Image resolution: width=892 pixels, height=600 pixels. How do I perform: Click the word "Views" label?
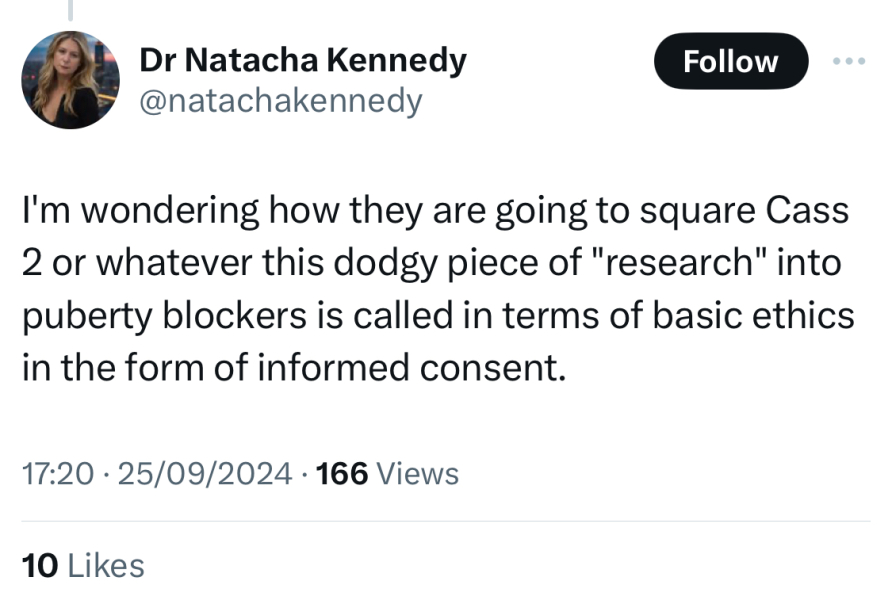point(418,473)
